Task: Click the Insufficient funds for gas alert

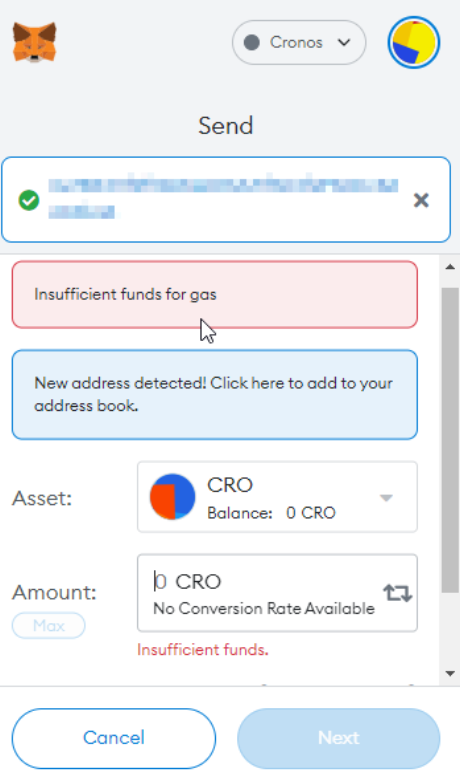Action: click(214, 294)
